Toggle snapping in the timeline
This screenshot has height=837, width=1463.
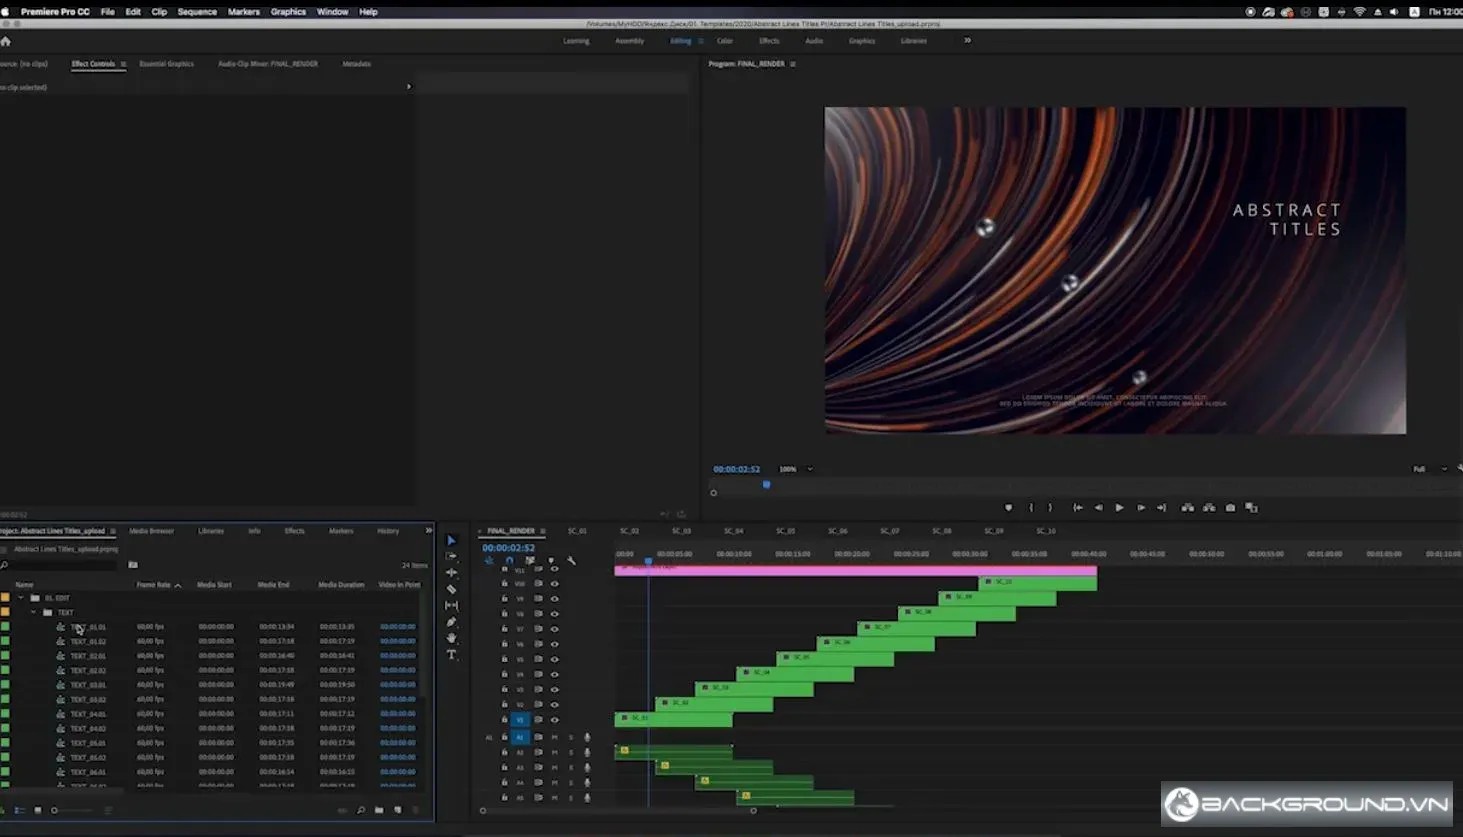click(x=509, y=561)
